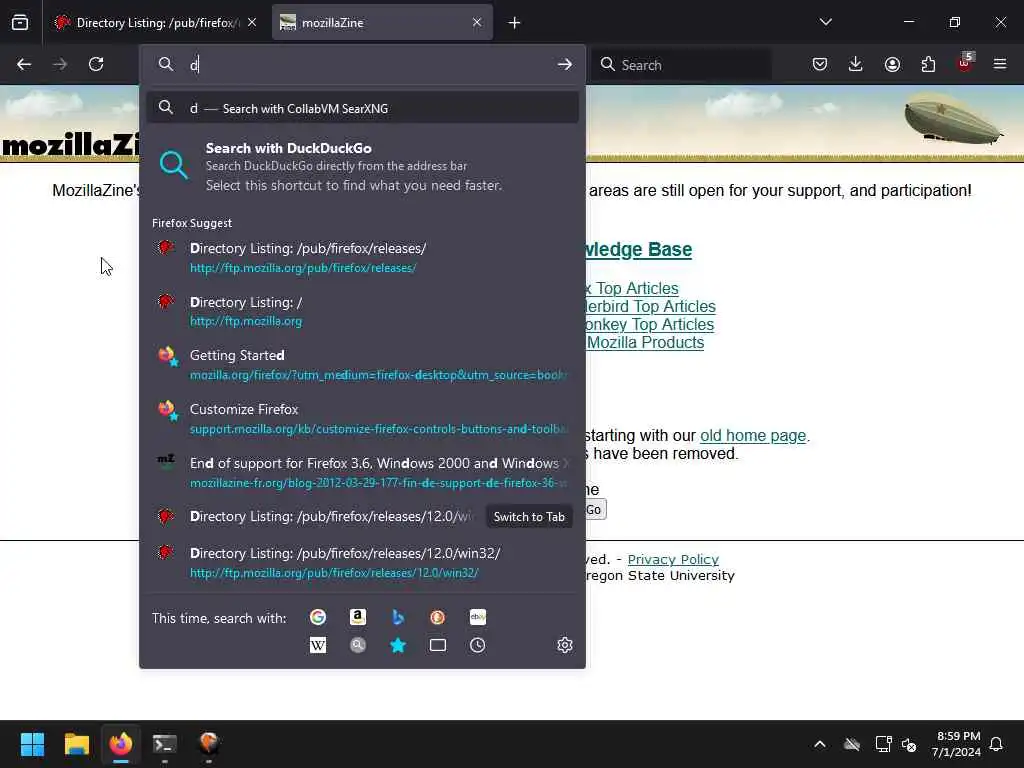Open the 'Directory Listing: /' suggestion
This screenshot has height=768, width=1024.
362,311
